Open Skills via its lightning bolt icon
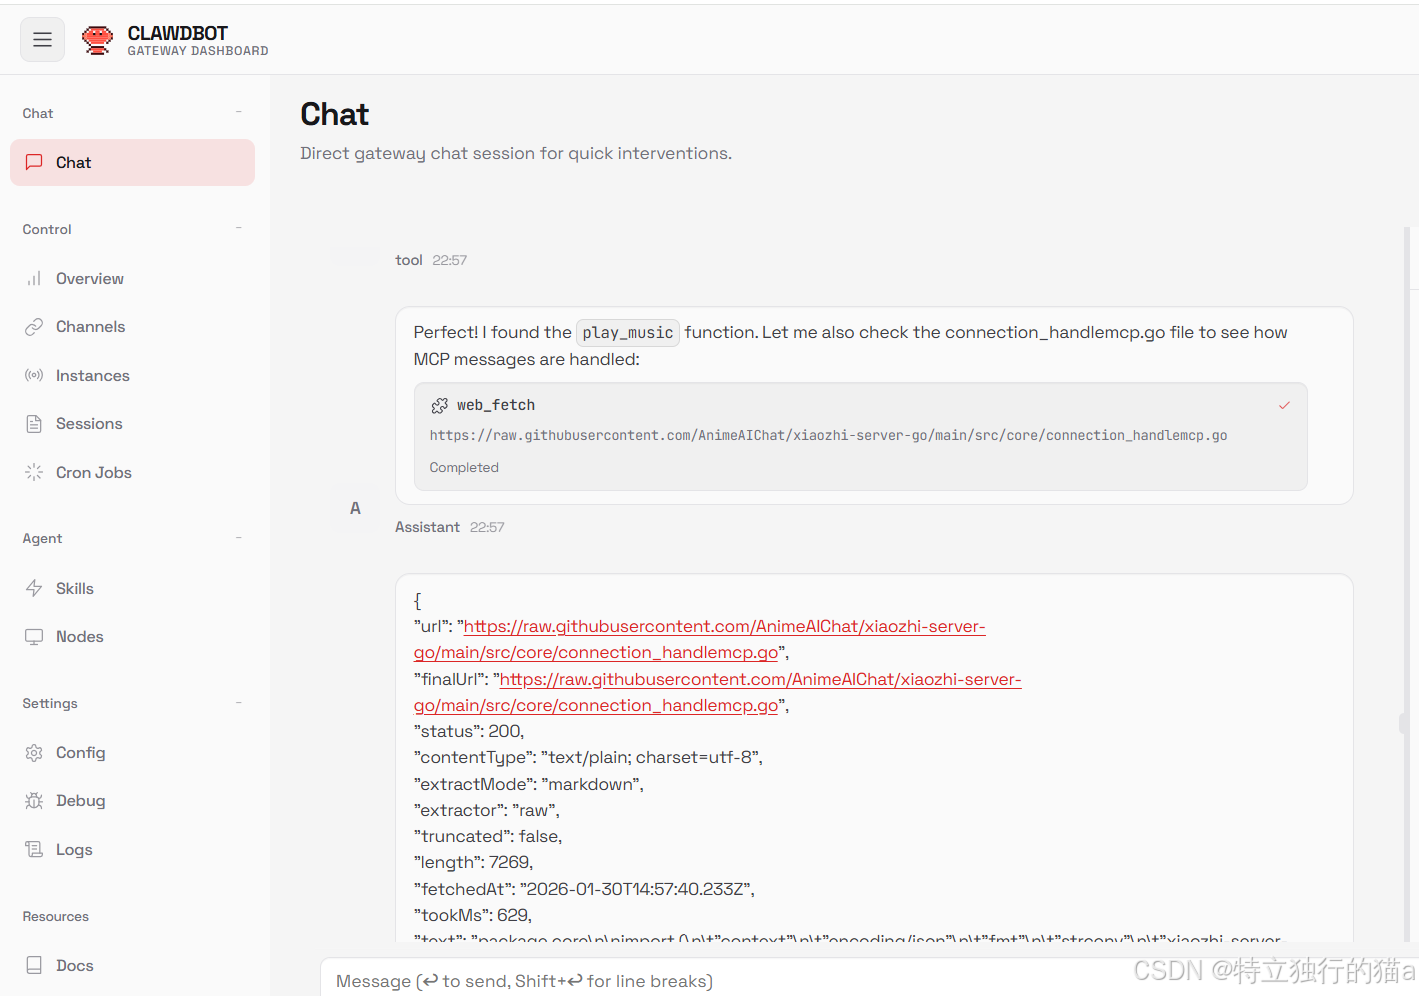Screen dimensions: 1419x996 click(34, 589)
